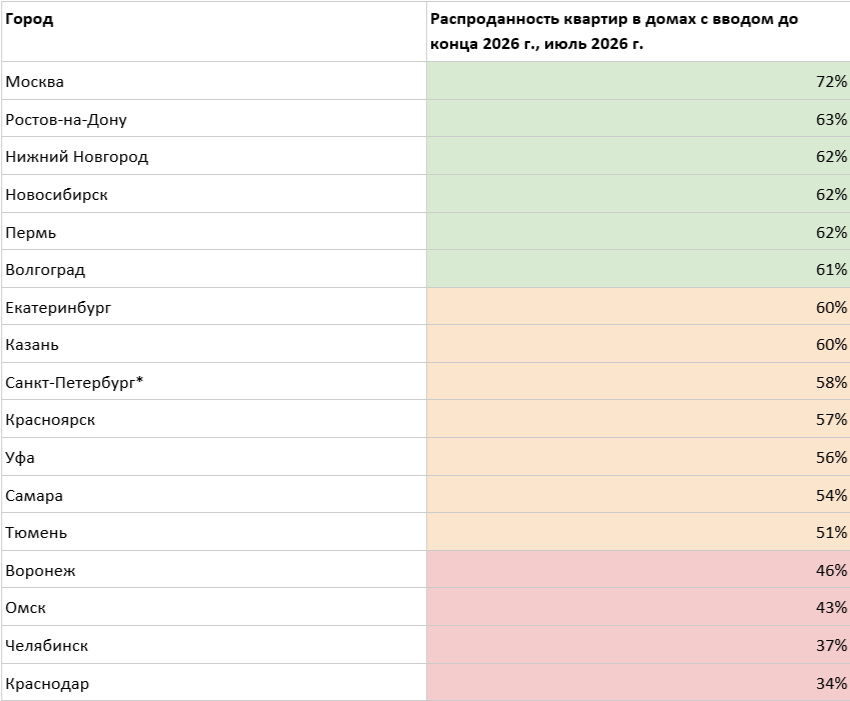Select the 54% value for Самара

tap(638, 494)
